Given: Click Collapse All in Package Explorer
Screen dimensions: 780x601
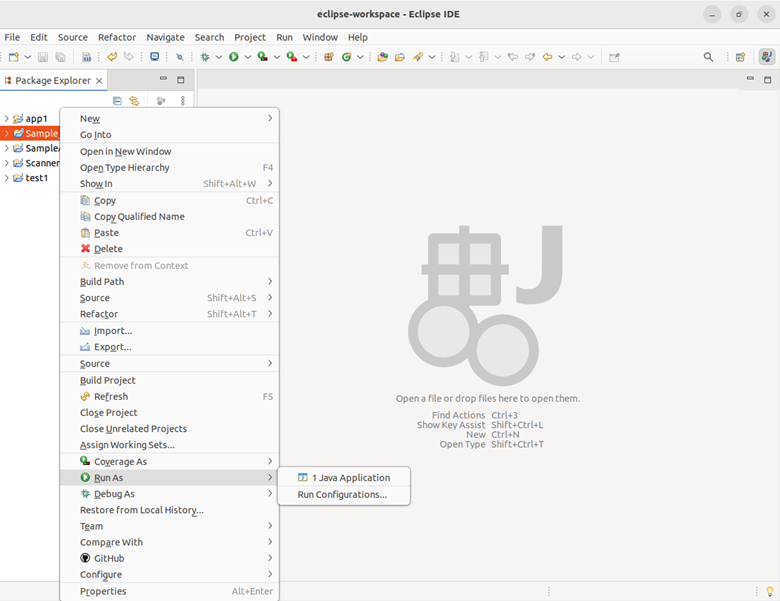Looking at the screenshot, I should pos(117,101).
